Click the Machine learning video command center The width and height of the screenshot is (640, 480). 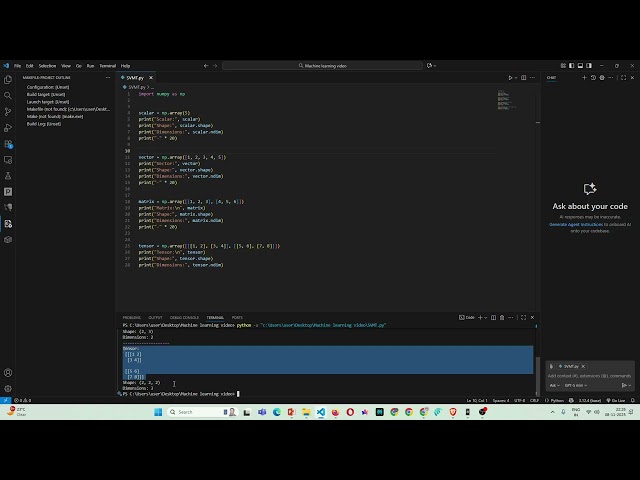click(x=322, y=66)
